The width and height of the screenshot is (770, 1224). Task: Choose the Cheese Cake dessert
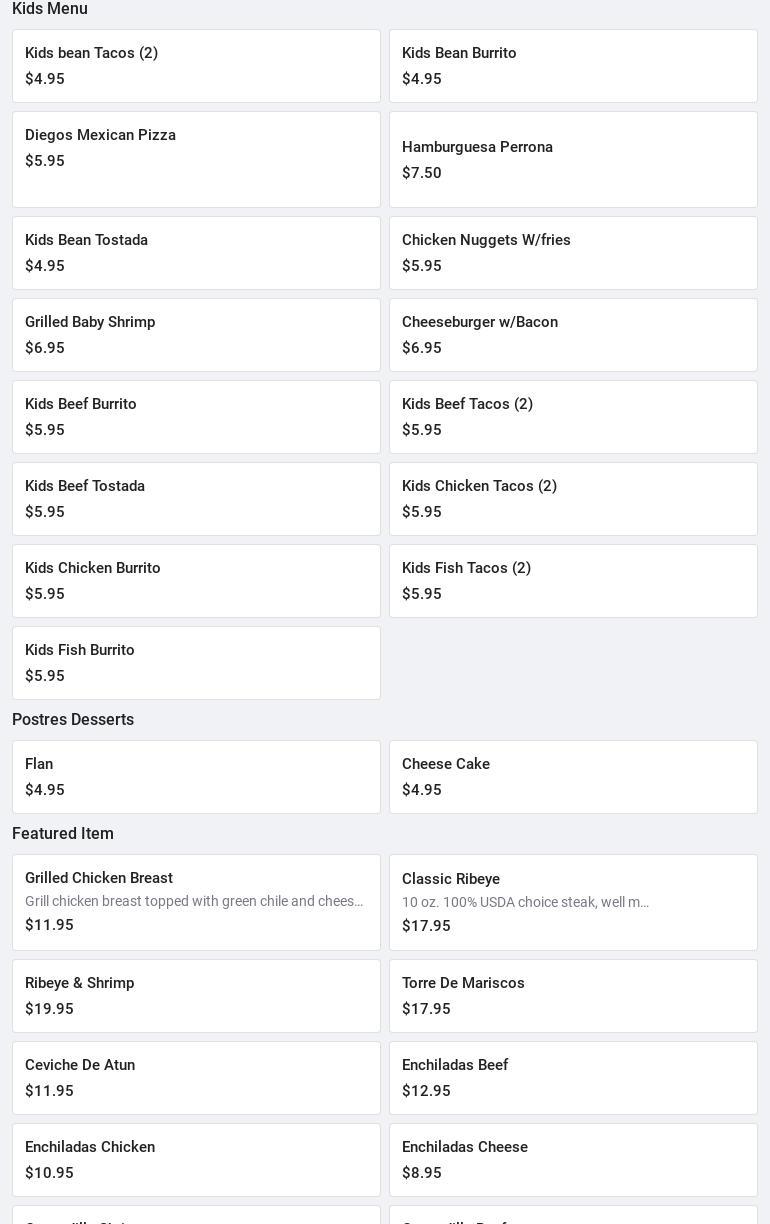tap(573, 777)
